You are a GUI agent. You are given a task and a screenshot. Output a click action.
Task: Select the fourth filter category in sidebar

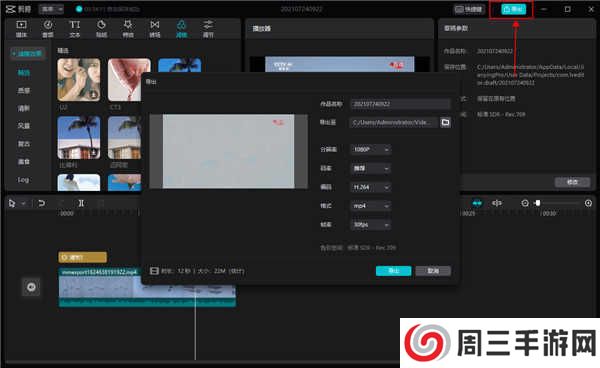(x=23, y=126)
